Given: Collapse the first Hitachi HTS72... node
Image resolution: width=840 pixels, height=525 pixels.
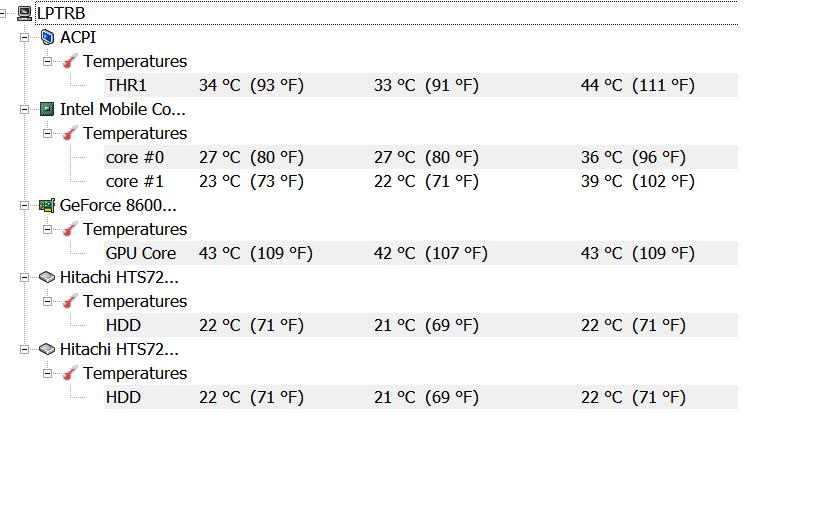Looking at the screenshot, I should click(25, 277).
